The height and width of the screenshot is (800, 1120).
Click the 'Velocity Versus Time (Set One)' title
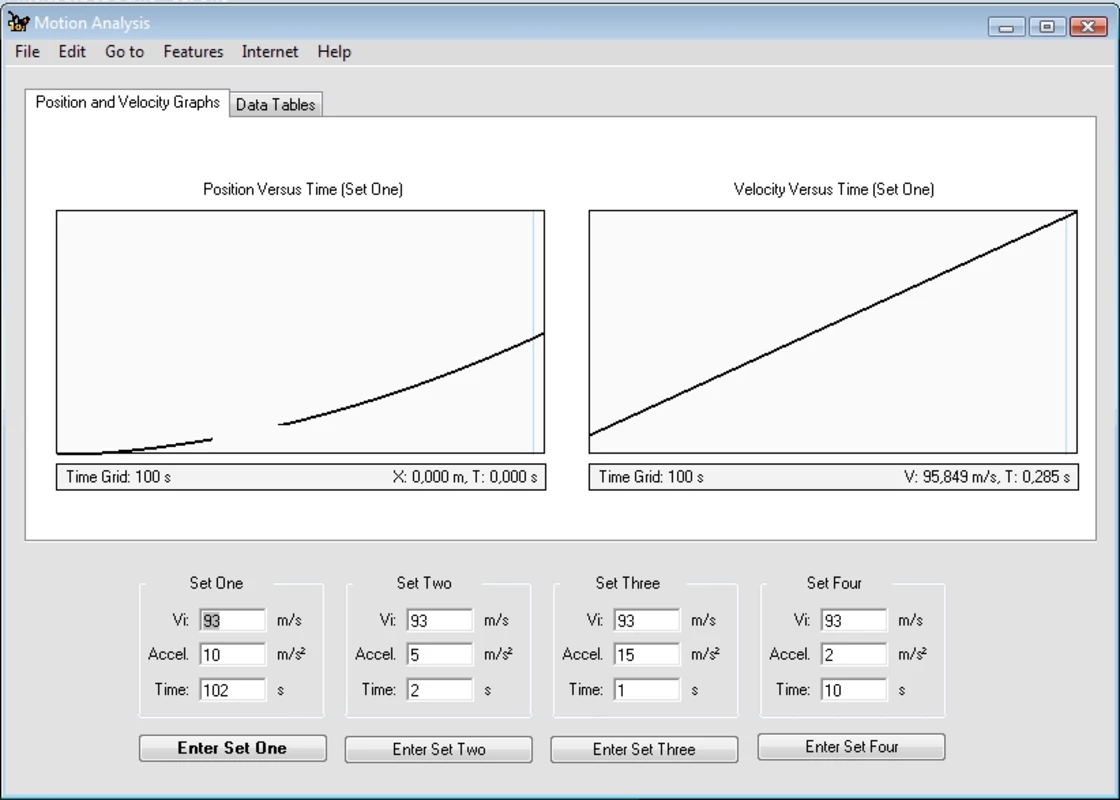(834, 189)
